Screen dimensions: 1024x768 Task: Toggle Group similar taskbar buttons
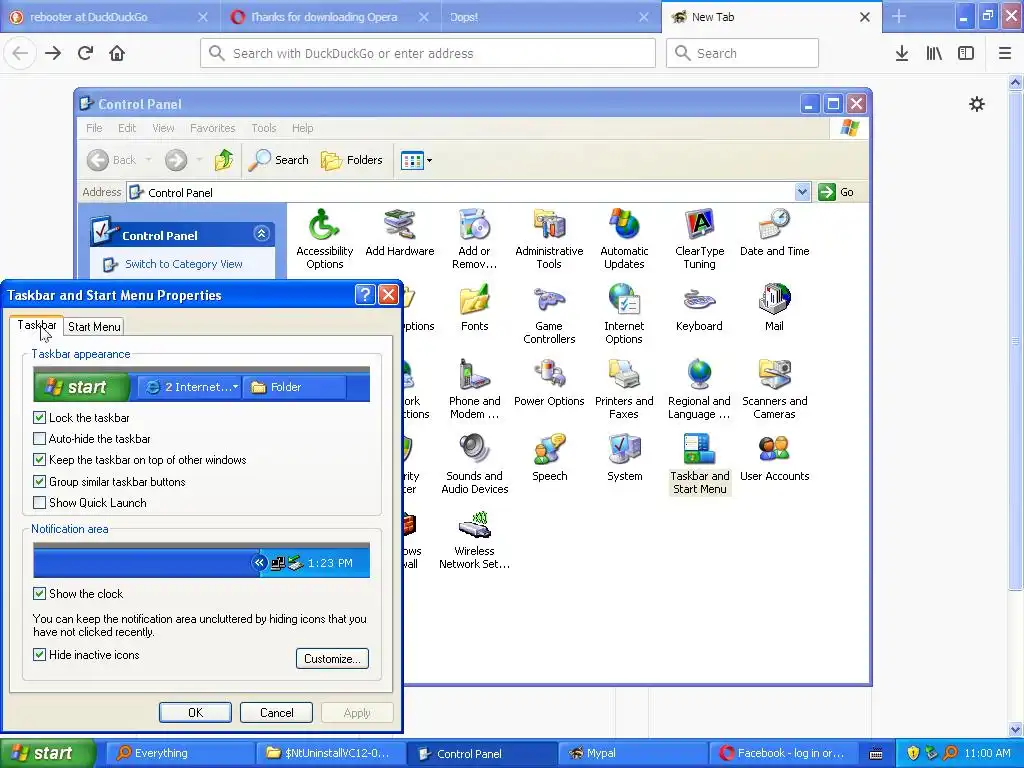(x=39, y=482)
